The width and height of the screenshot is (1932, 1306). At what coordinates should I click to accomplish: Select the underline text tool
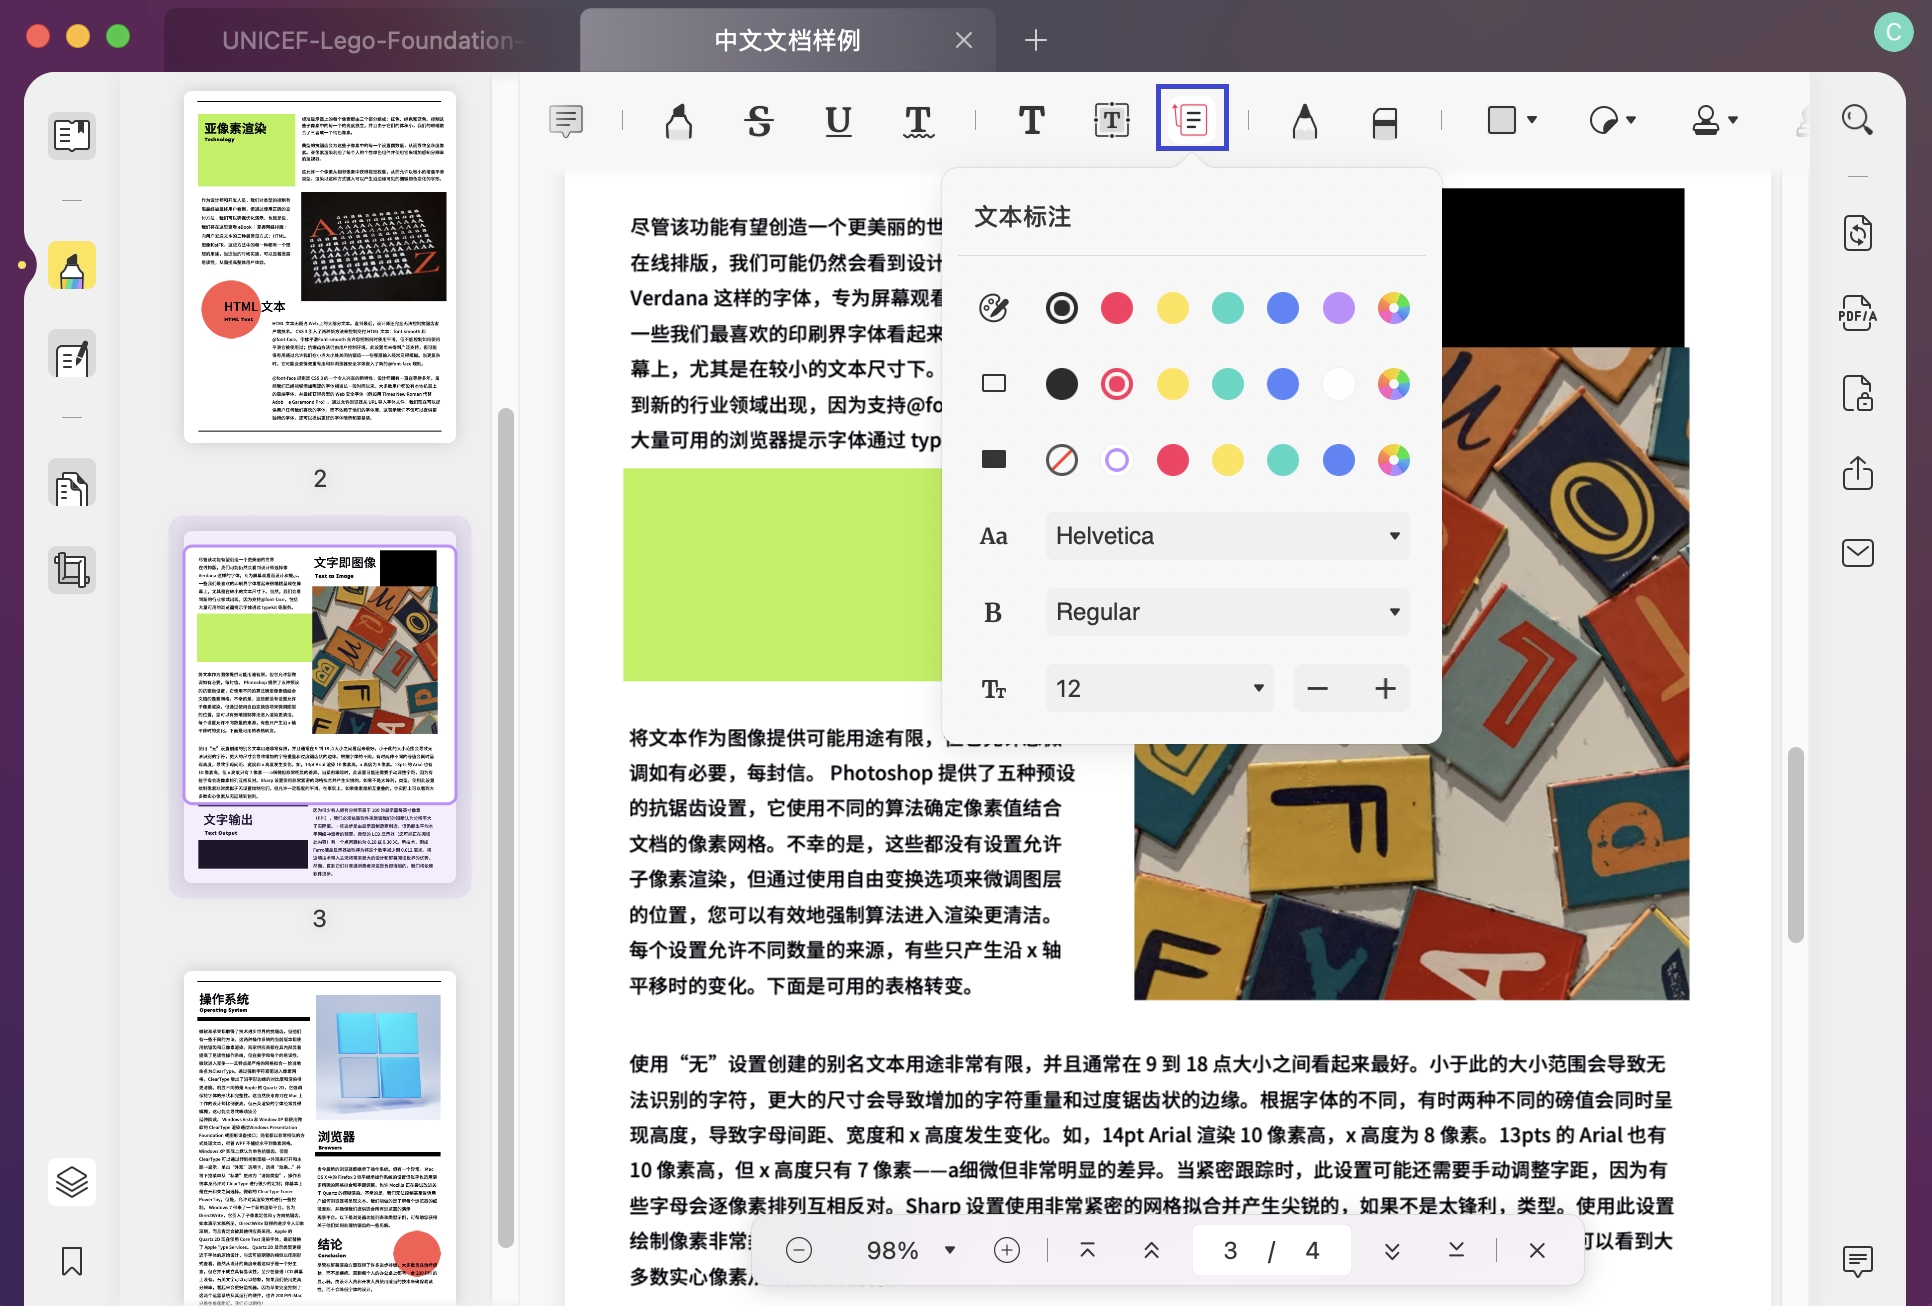pos(838,121)
